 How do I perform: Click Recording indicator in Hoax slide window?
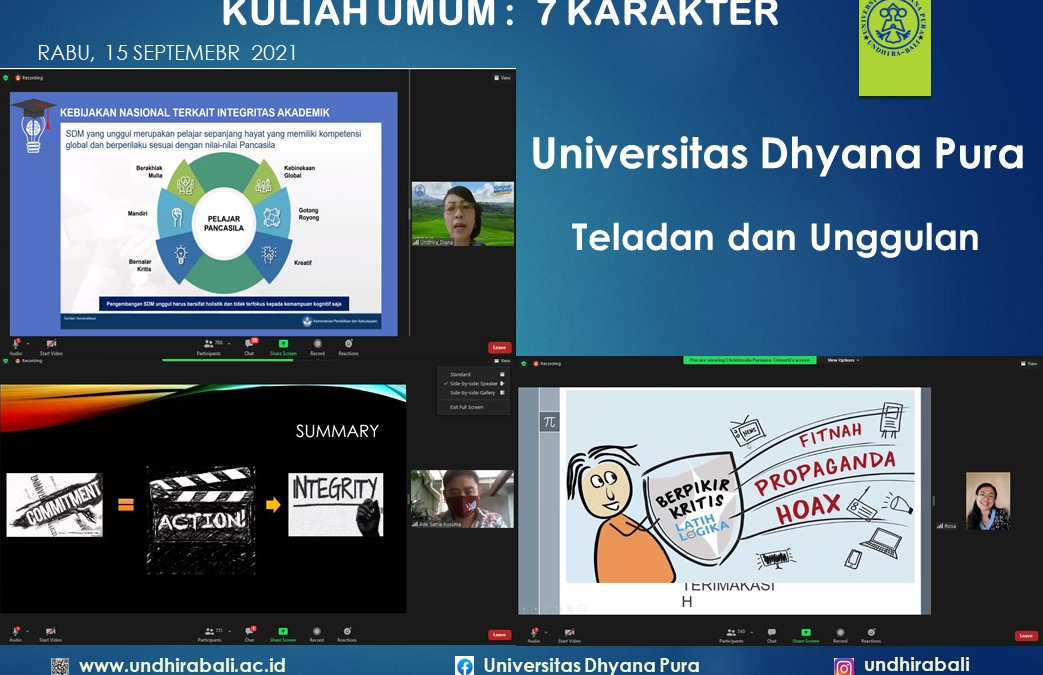coord(548,364)
